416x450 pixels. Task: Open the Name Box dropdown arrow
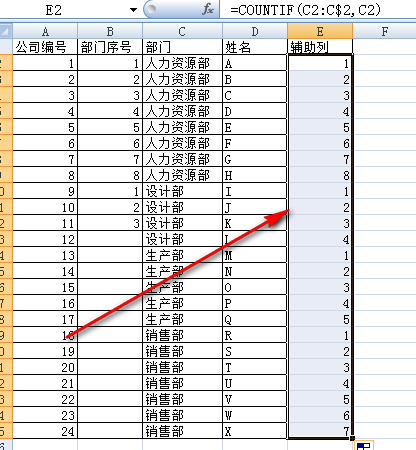pyautogui.click(x=133, y=10)
